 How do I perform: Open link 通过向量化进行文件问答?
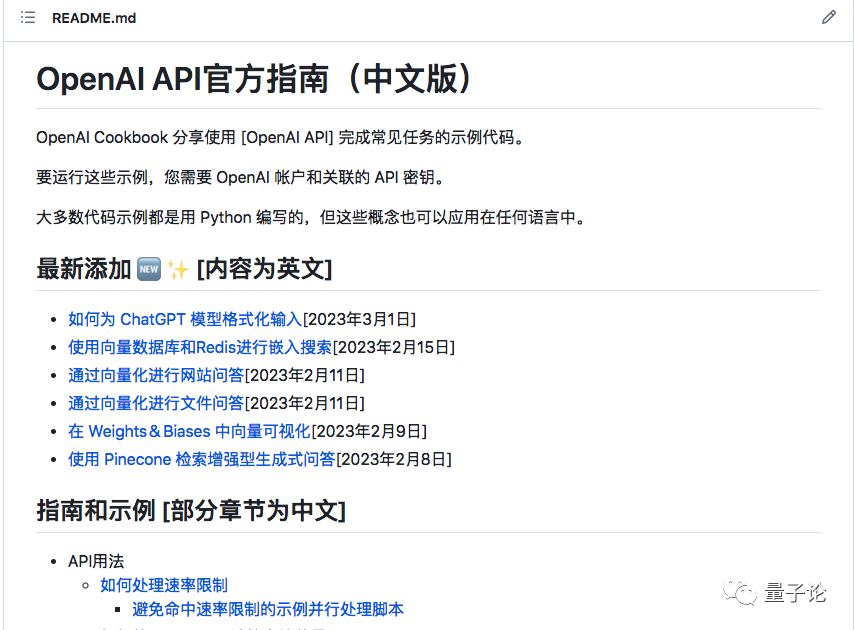pyautogui.click(x=156, y=403)
